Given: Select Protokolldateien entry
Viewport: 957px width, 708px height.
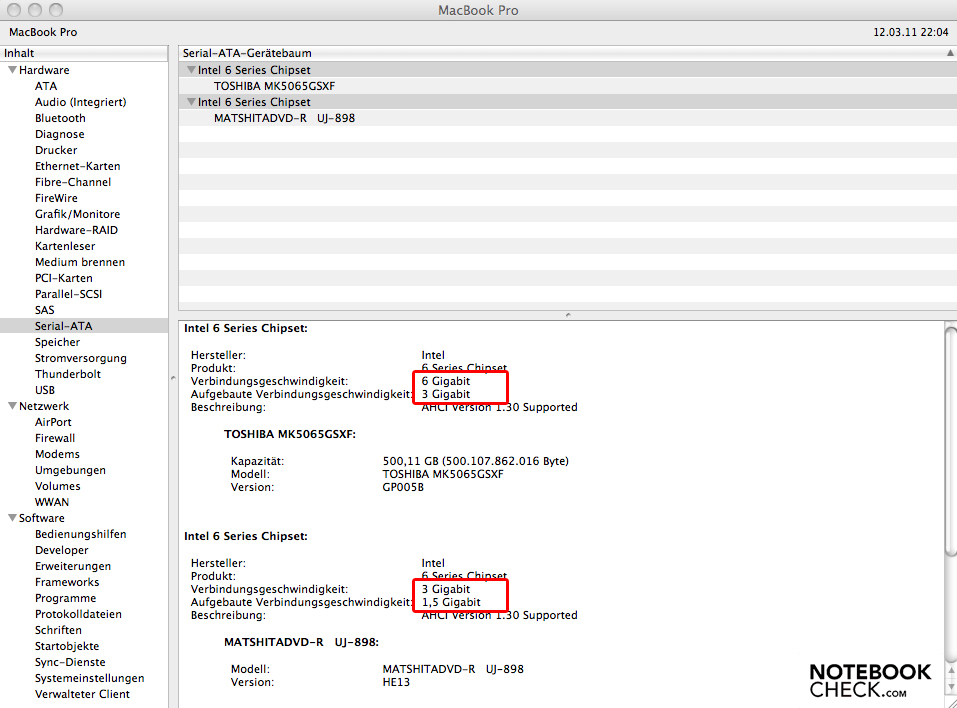Looking at the screenshot, I should coord(78,614).
